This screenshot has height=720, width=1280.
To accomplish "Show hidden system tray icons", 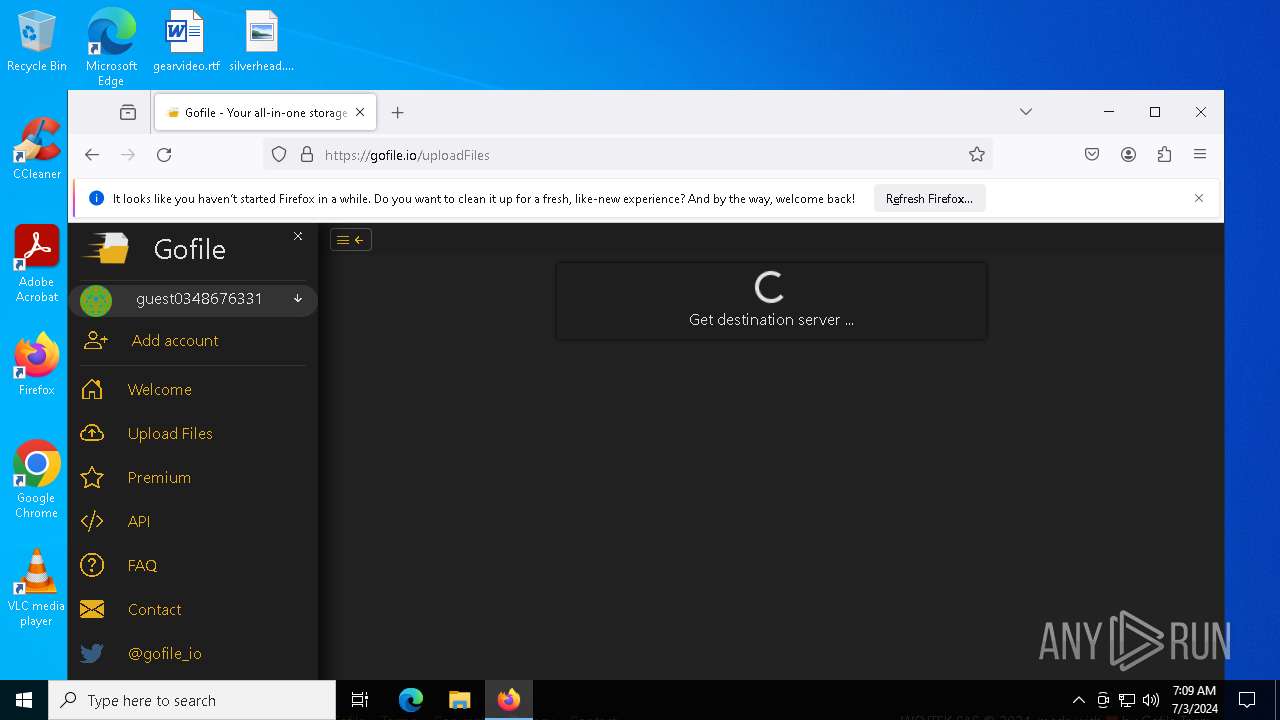I will point(1078,700).
